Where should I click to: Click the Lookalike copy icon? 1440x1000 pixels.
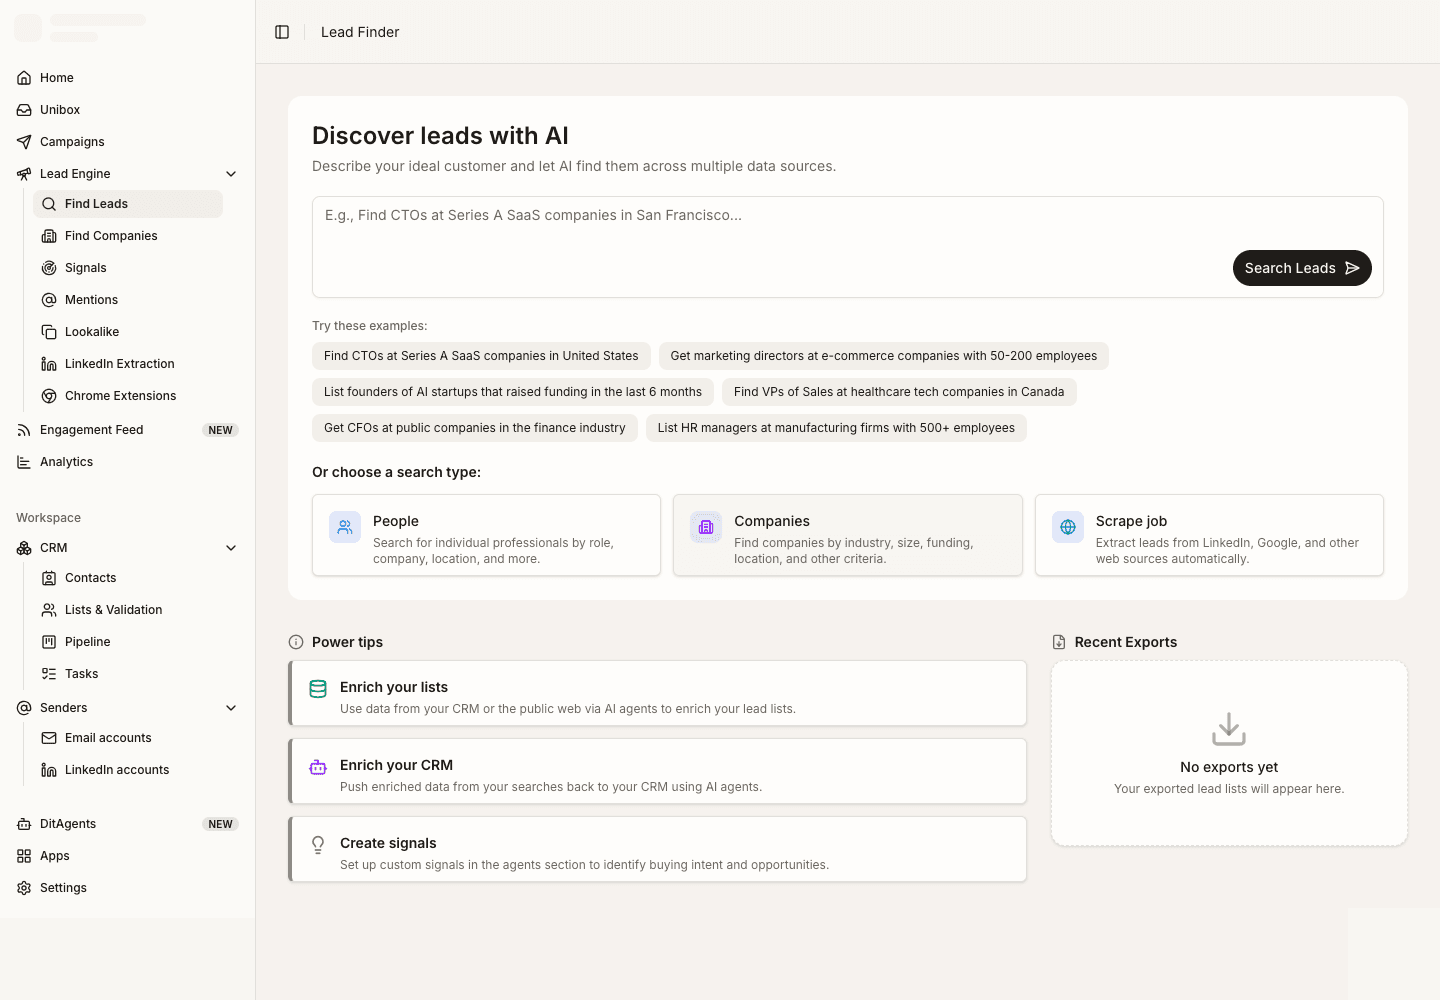point(49,332)
